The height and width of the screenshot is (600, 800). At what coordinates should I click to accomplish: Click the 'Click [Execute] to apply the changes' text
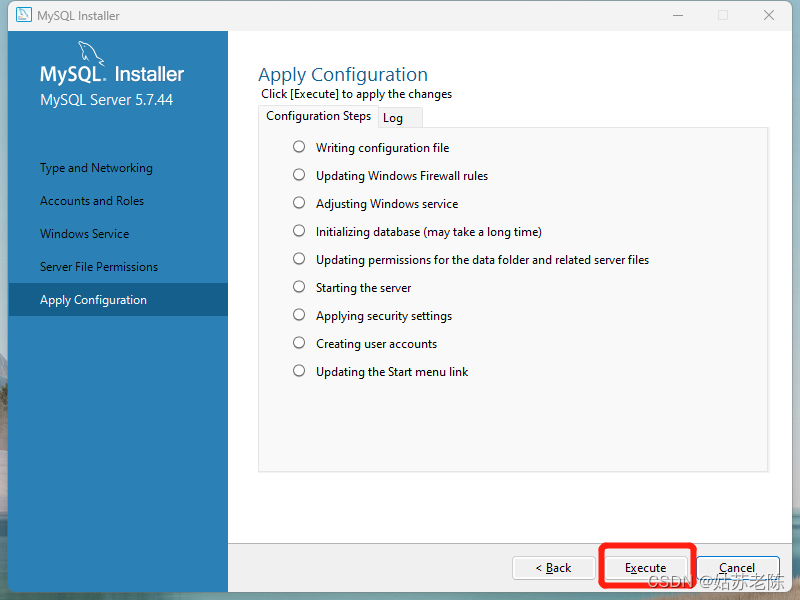point(357,94)
